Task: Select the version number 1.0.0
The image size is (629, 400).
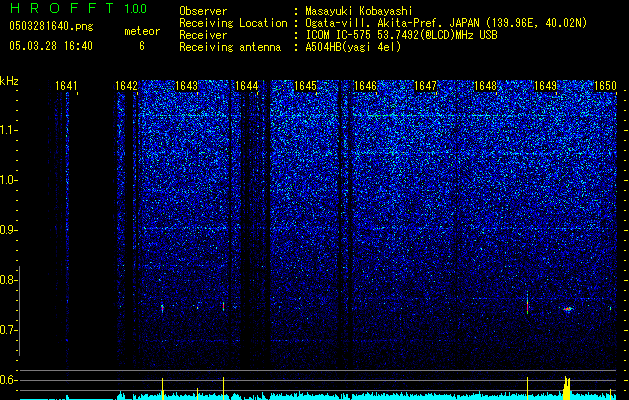Action: tap(135, 8)
